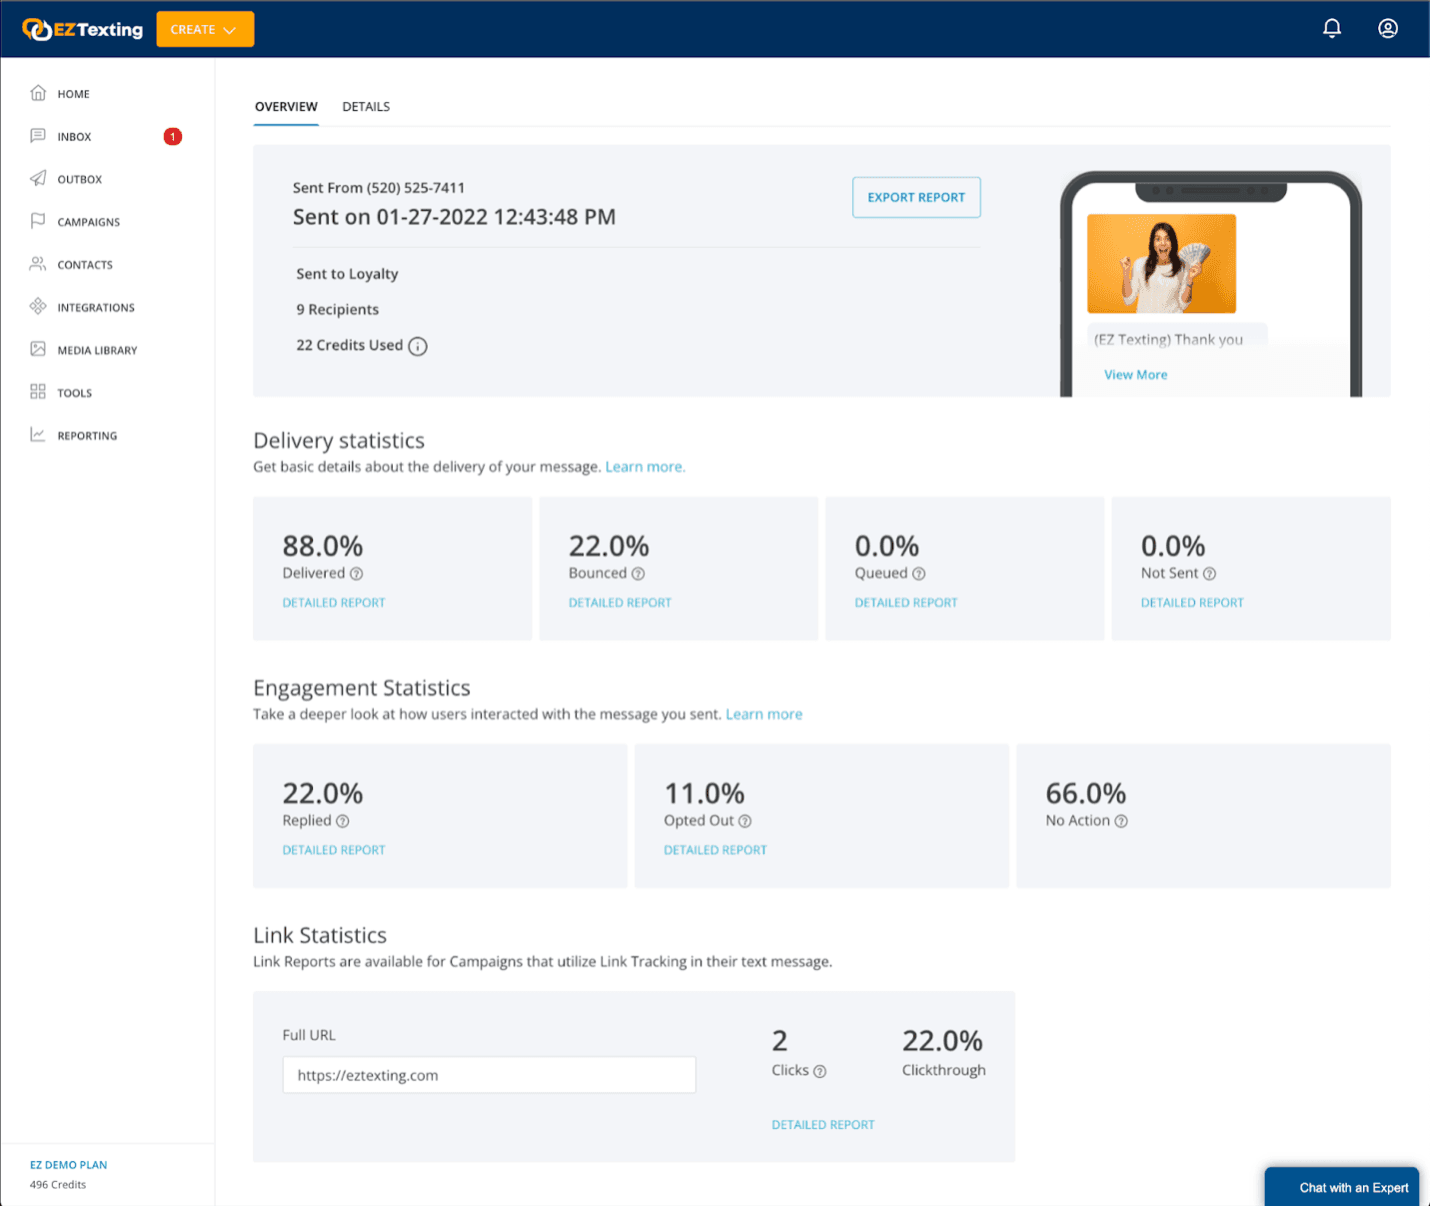Click the Home icon in sidebar

38,93
